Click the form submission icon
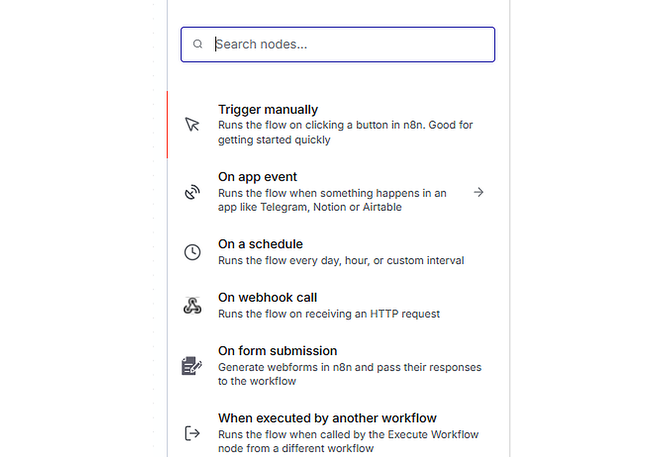This screenshot has height=457, width=664. click(192, 366)
